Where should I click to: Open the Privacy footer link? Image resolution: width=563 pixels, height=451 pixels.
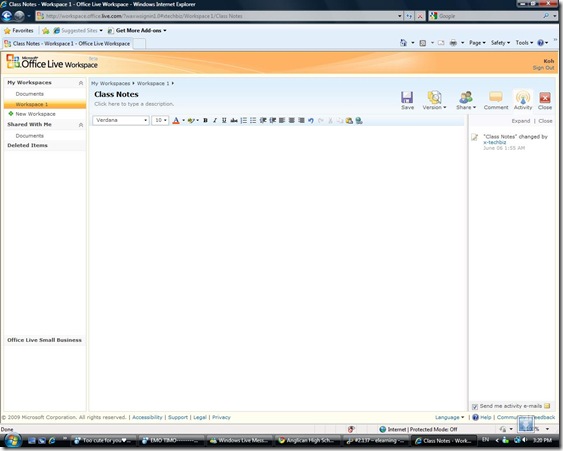[x=221, y=417]
